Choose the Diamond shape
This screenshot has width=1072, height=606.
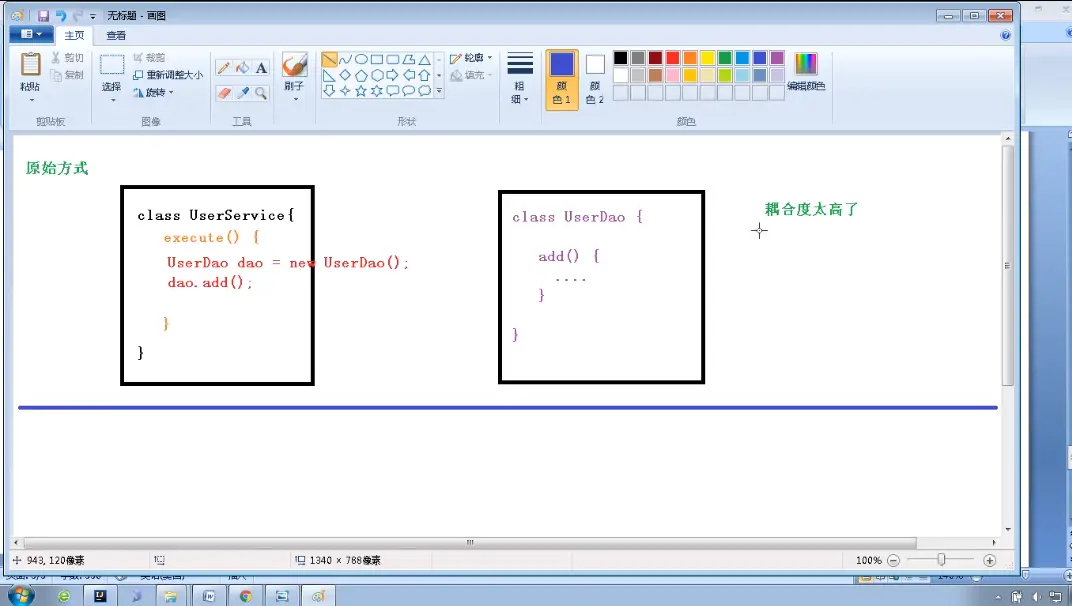tap(345, 75)
